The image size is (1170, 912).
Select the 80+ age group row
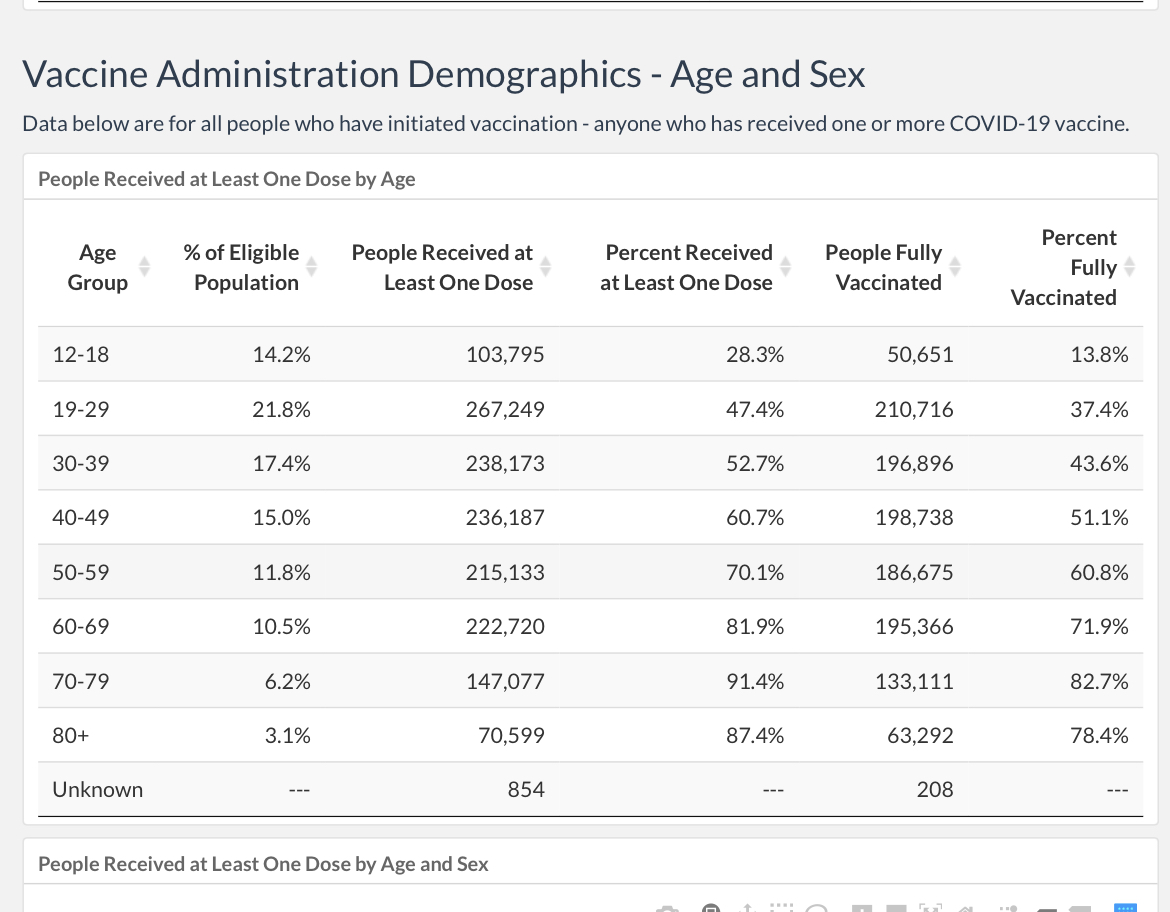[x=590, y=735]
